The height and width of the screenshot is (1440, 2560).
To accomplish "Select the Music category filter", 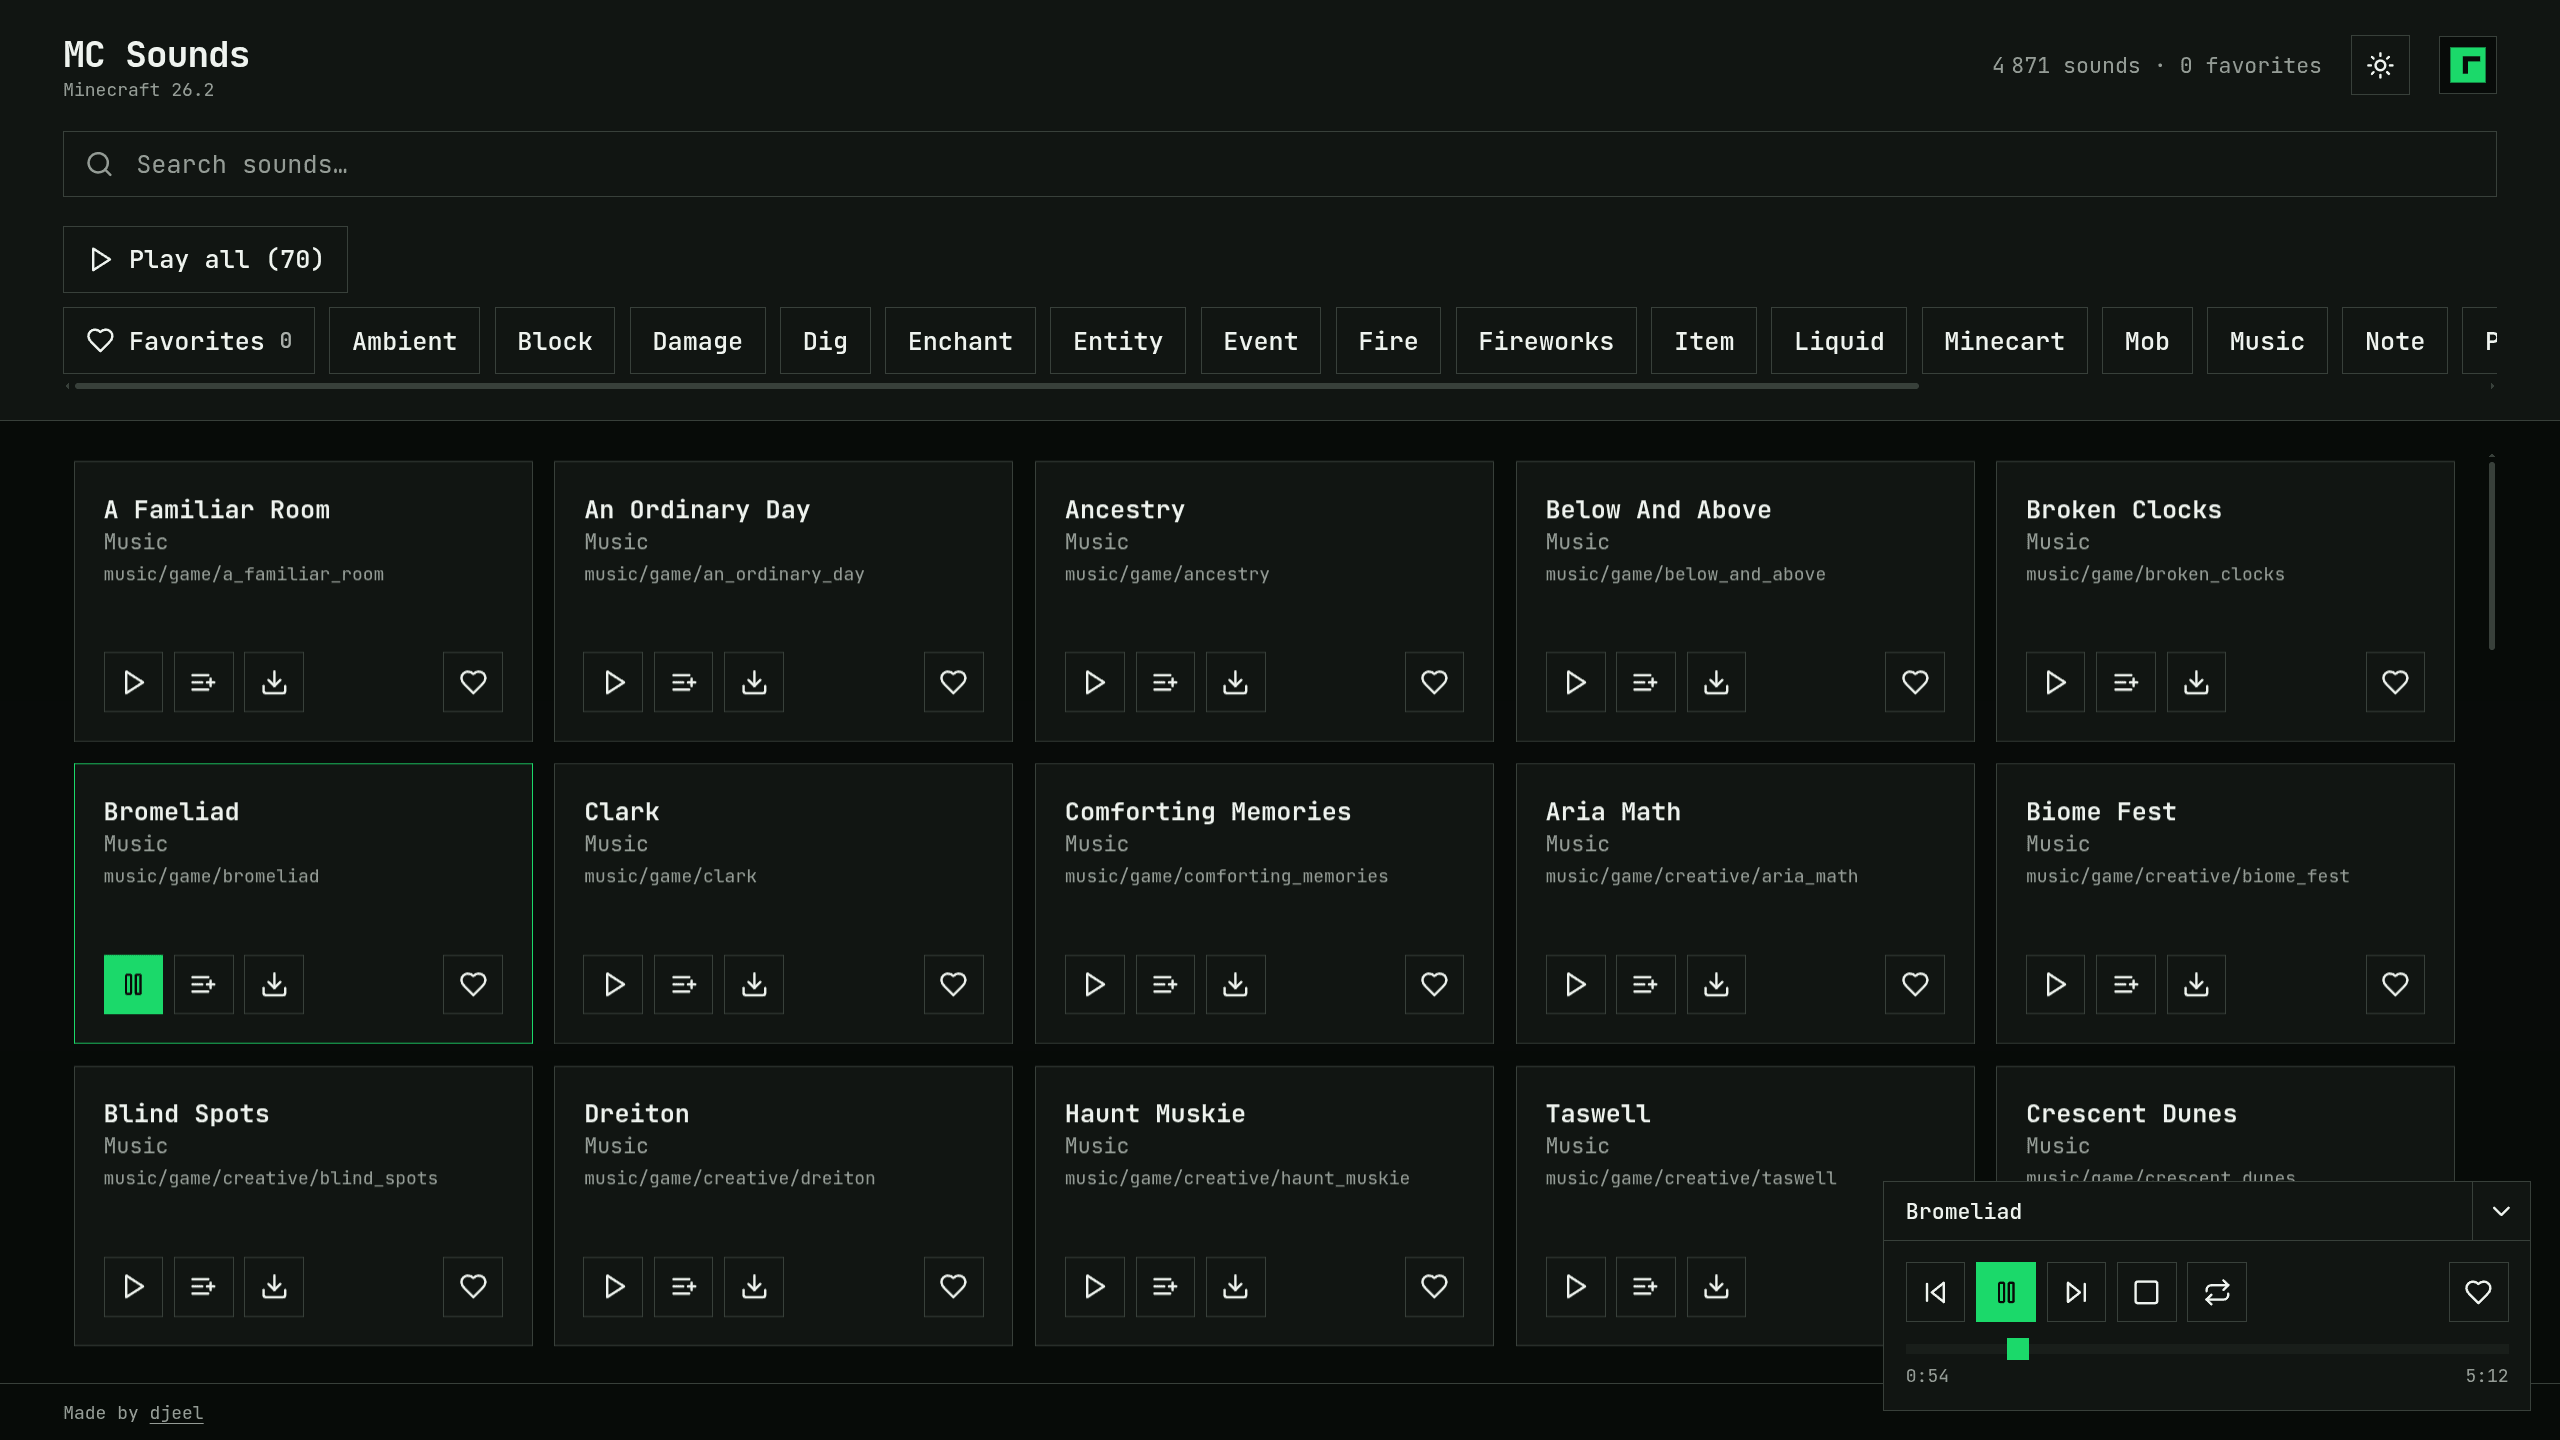I will pyautogui.click(x=2267, y=341).
